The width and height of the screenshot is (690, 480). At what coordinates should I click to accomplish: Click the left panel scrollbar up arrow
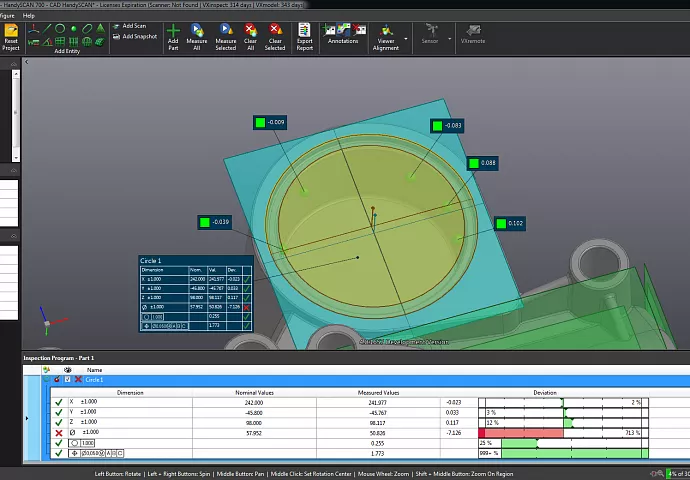(16, 74)
